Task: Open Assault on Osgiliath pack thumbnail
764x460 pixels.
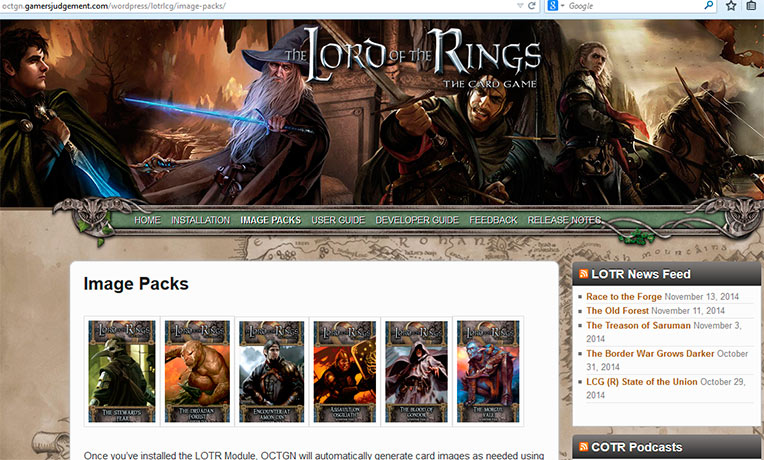Action: pyautogui.click(x=344, y=371)
